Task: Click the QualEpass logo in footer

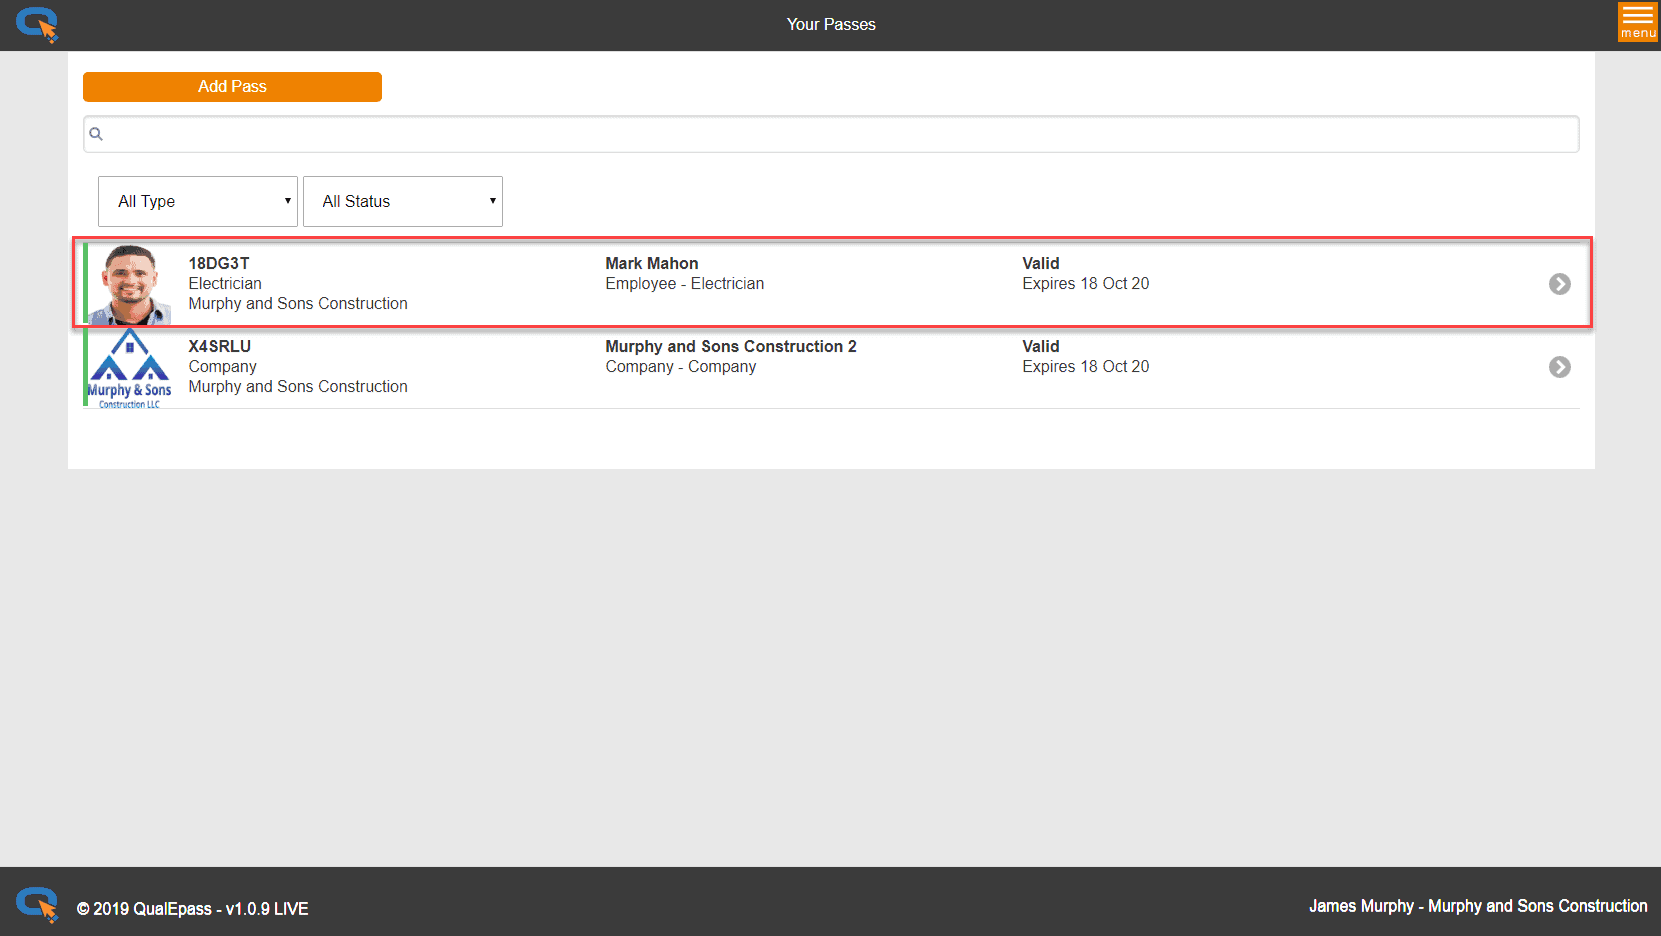Action: 37,904
